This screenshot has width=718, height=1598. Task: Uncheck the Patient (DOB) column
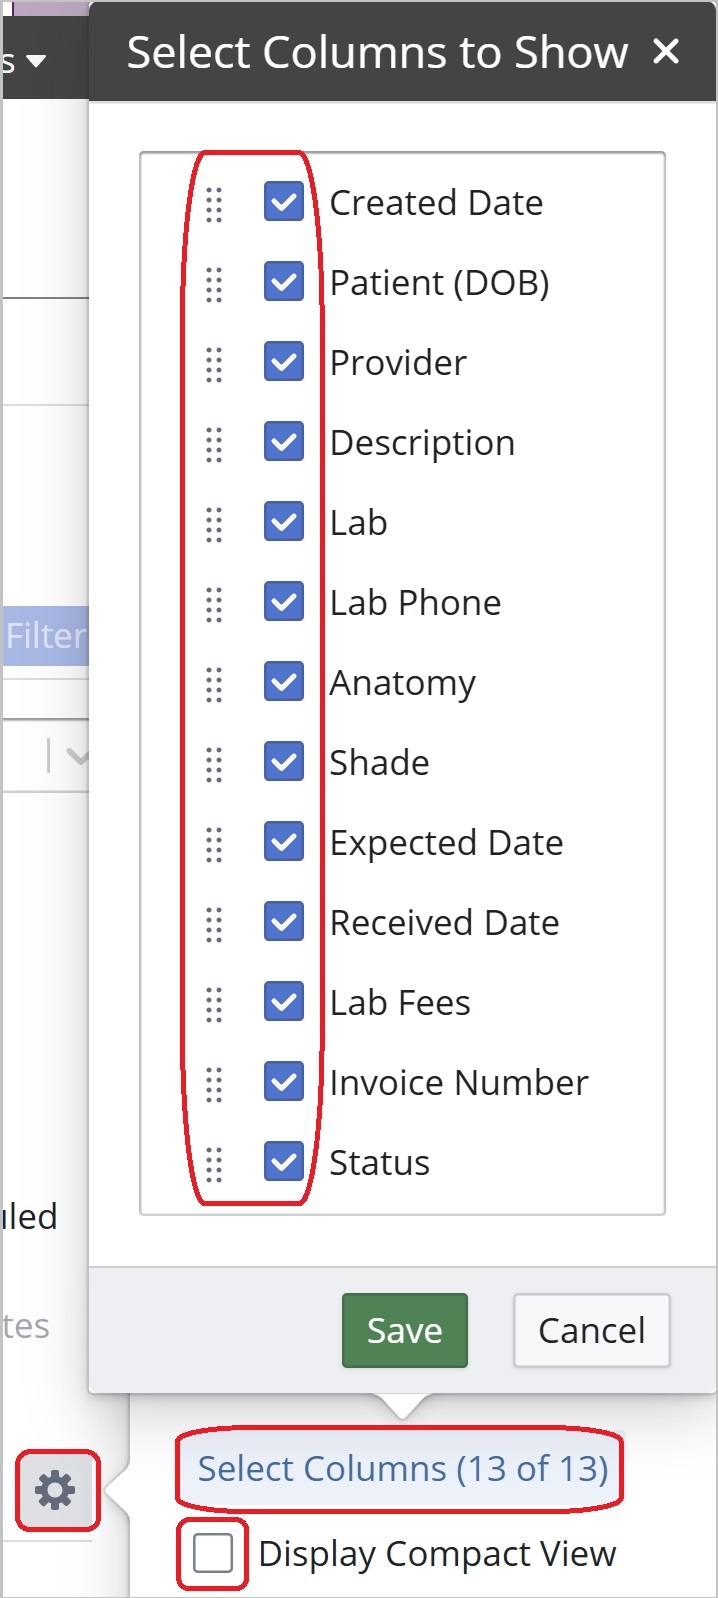tap(284, 282)
